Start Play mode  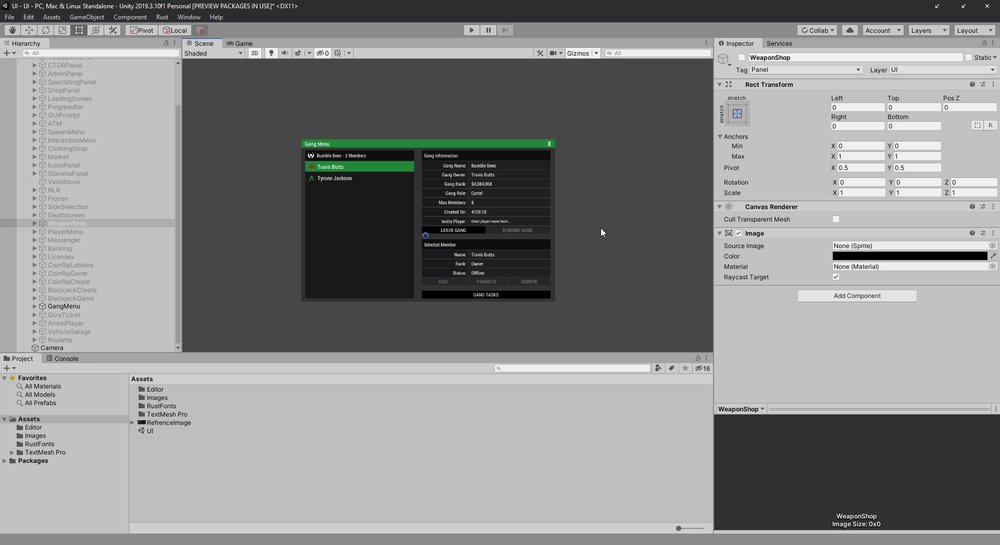point(471,30)
